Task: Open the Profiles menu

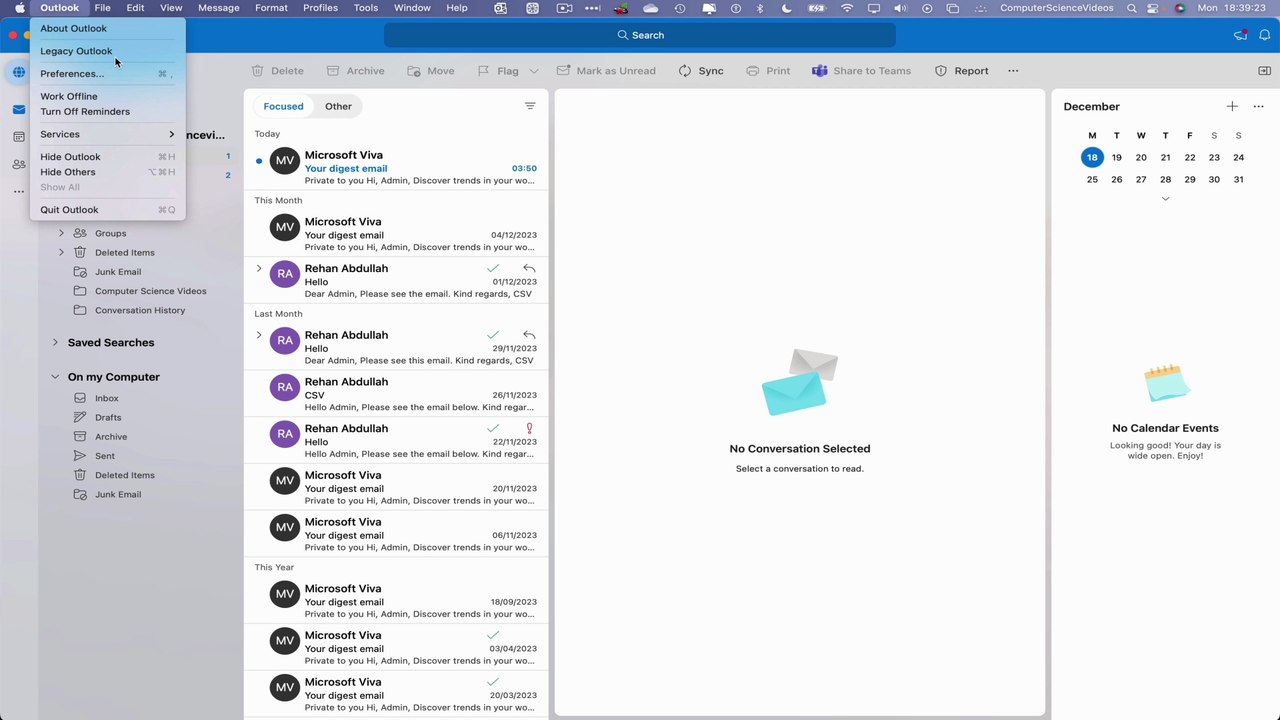Action: 320,8
